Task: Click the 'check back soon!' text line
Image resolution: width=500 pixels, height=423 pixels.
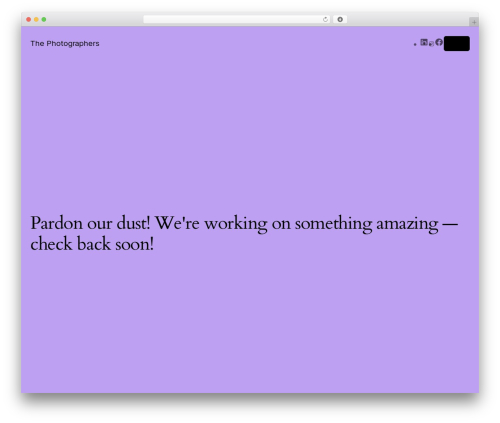Action: pyautogui.click(x=92, y=244)
